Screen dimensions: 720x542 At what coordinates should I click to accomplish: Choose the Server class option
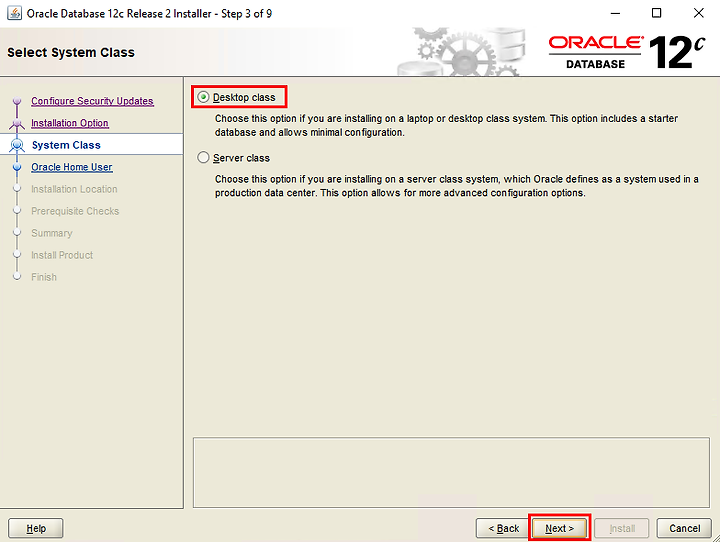click(203, 158)
